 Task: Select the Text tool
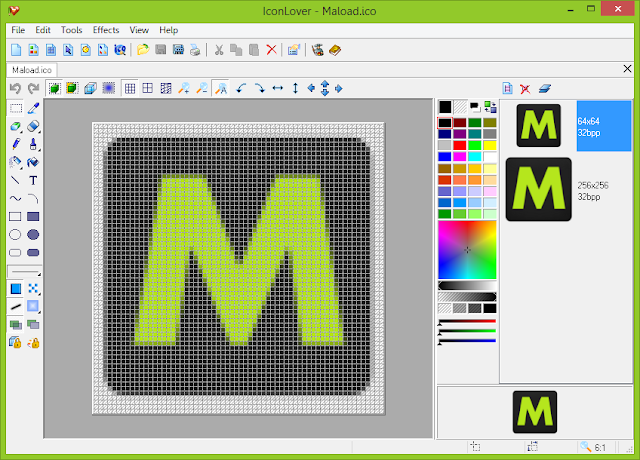[33, 180]
